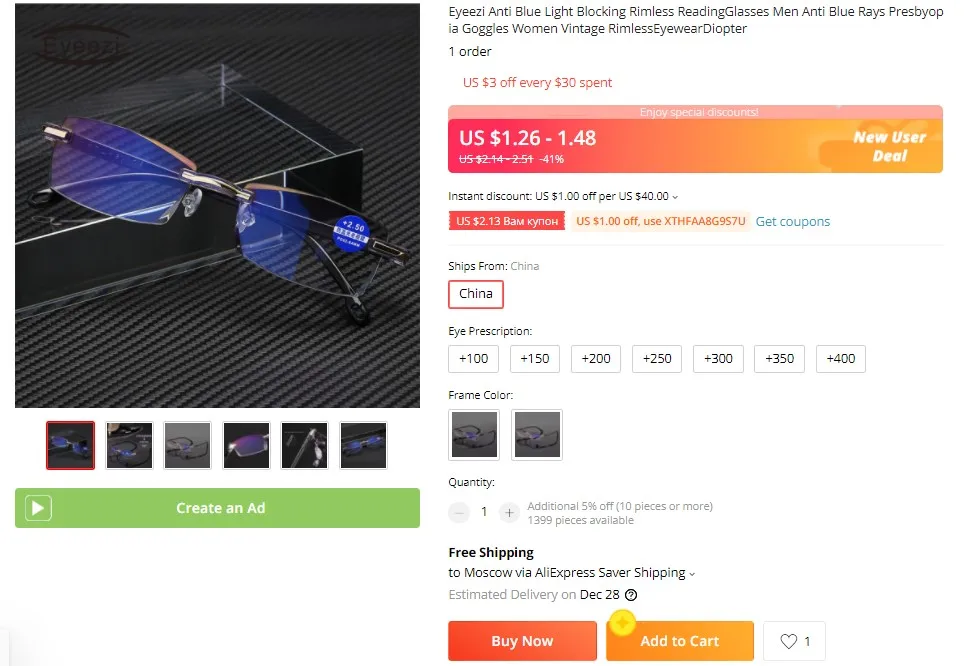Choose the first frame color swatch

474,435
